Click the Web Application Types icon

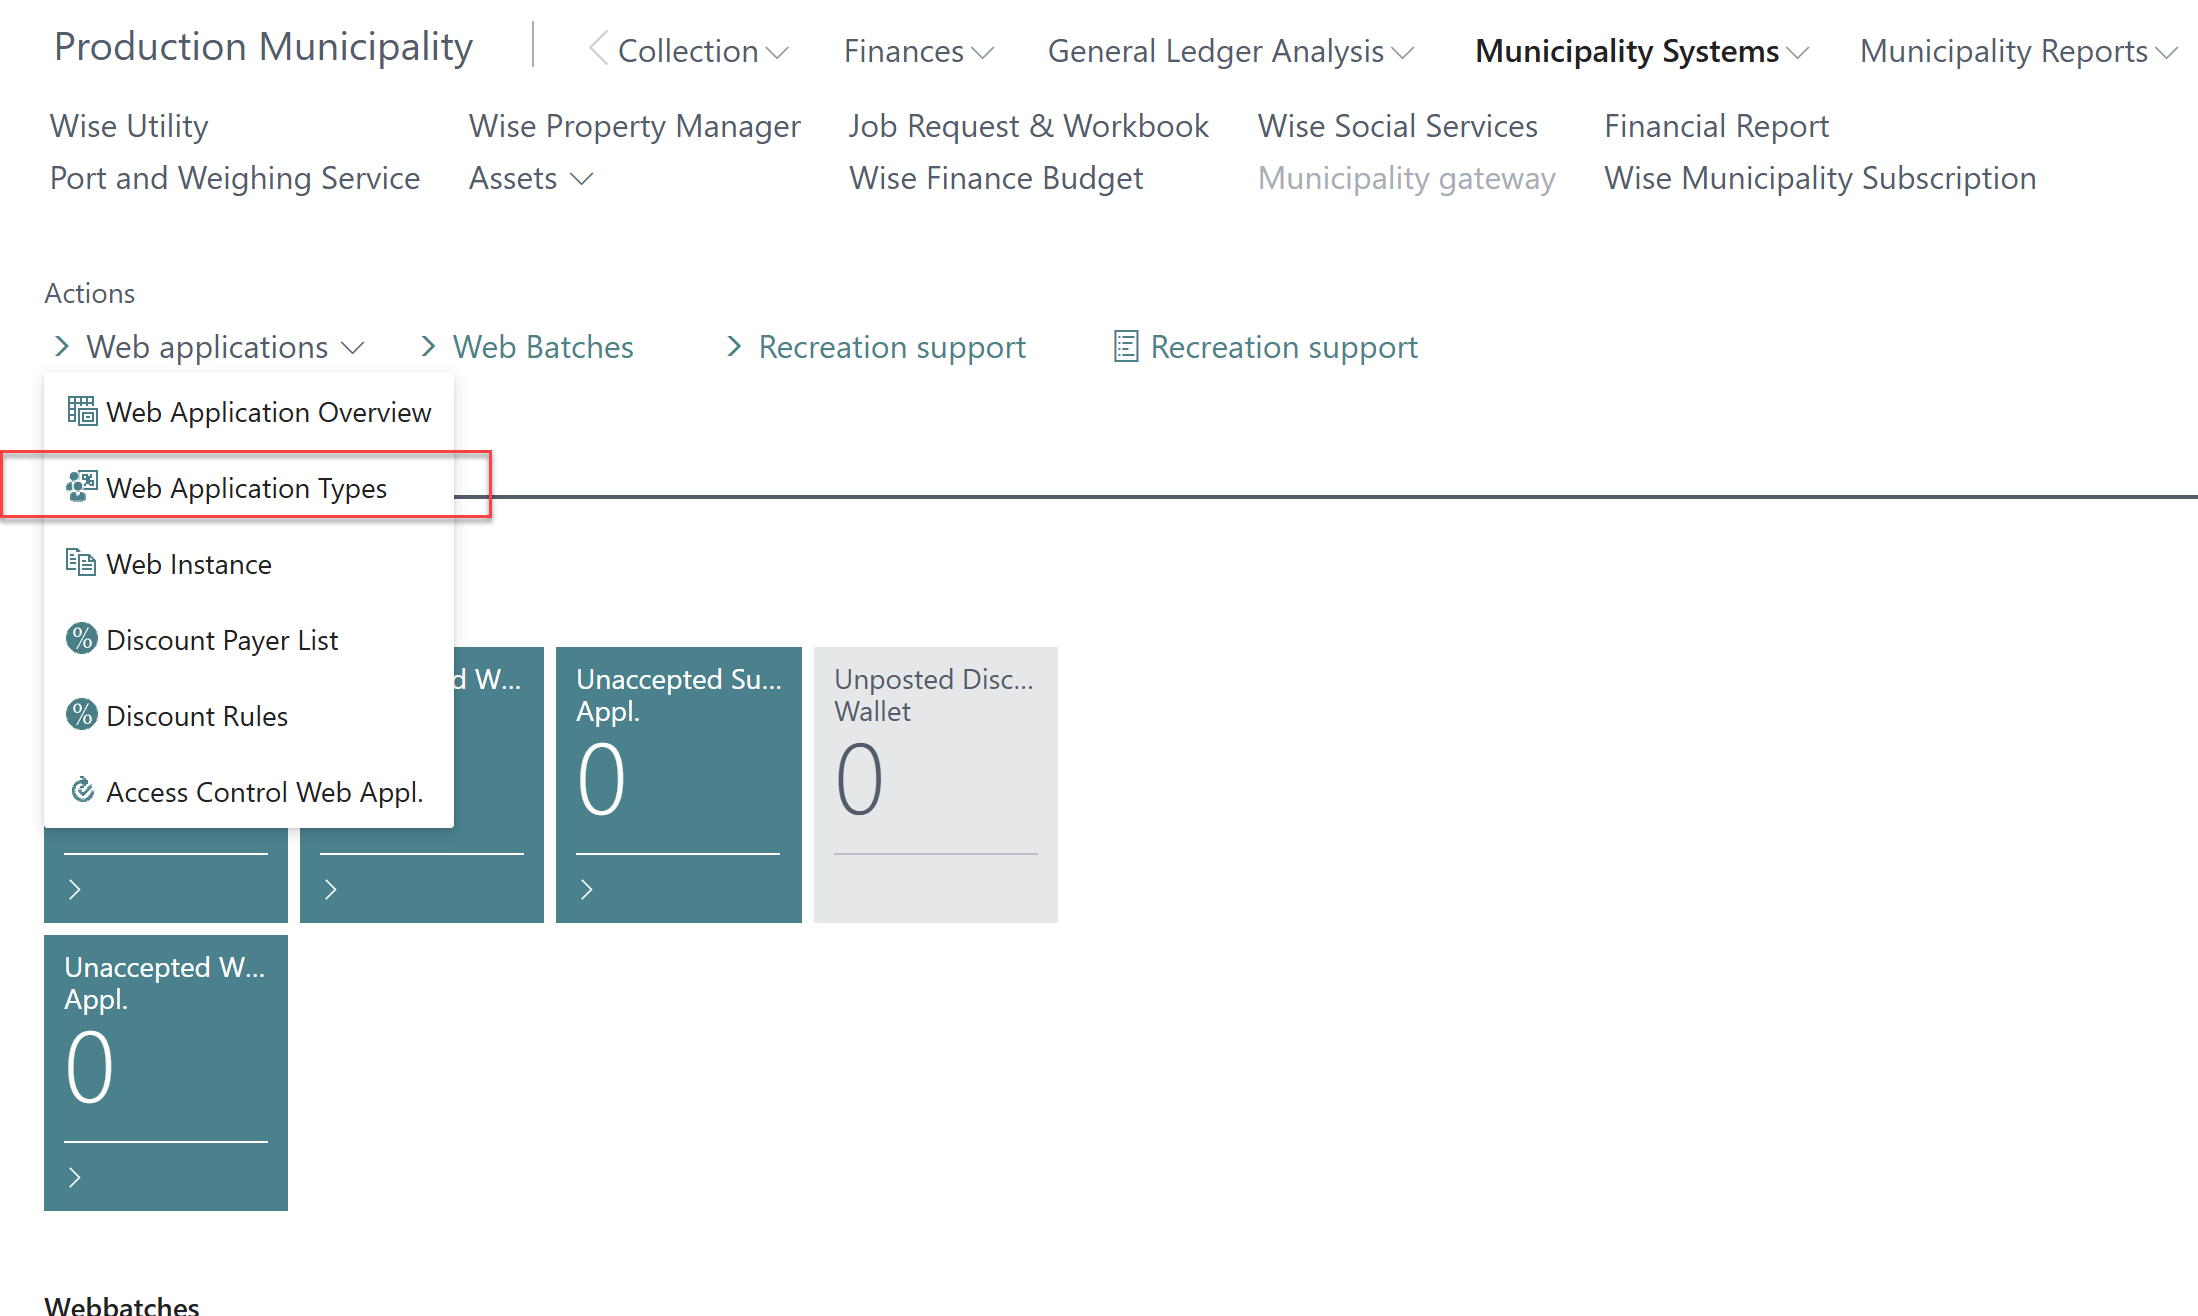click(x=82, y=487)
